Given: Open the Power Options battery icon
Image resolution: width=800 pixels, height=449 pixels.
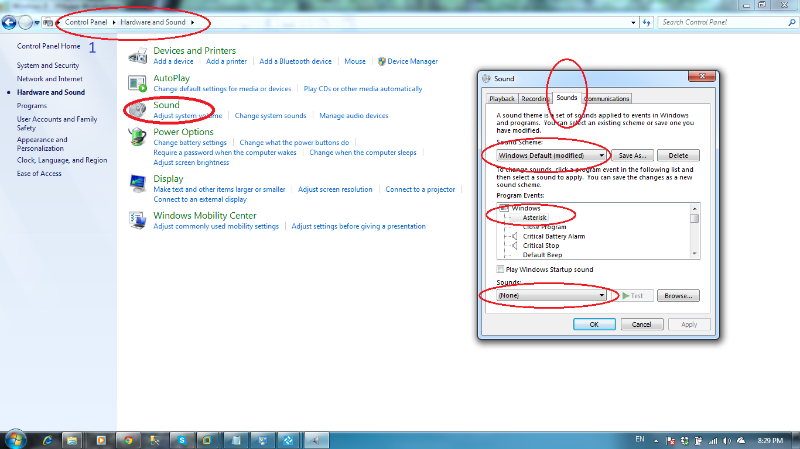Looking at the screenshot, I should [x=138, y=137].
